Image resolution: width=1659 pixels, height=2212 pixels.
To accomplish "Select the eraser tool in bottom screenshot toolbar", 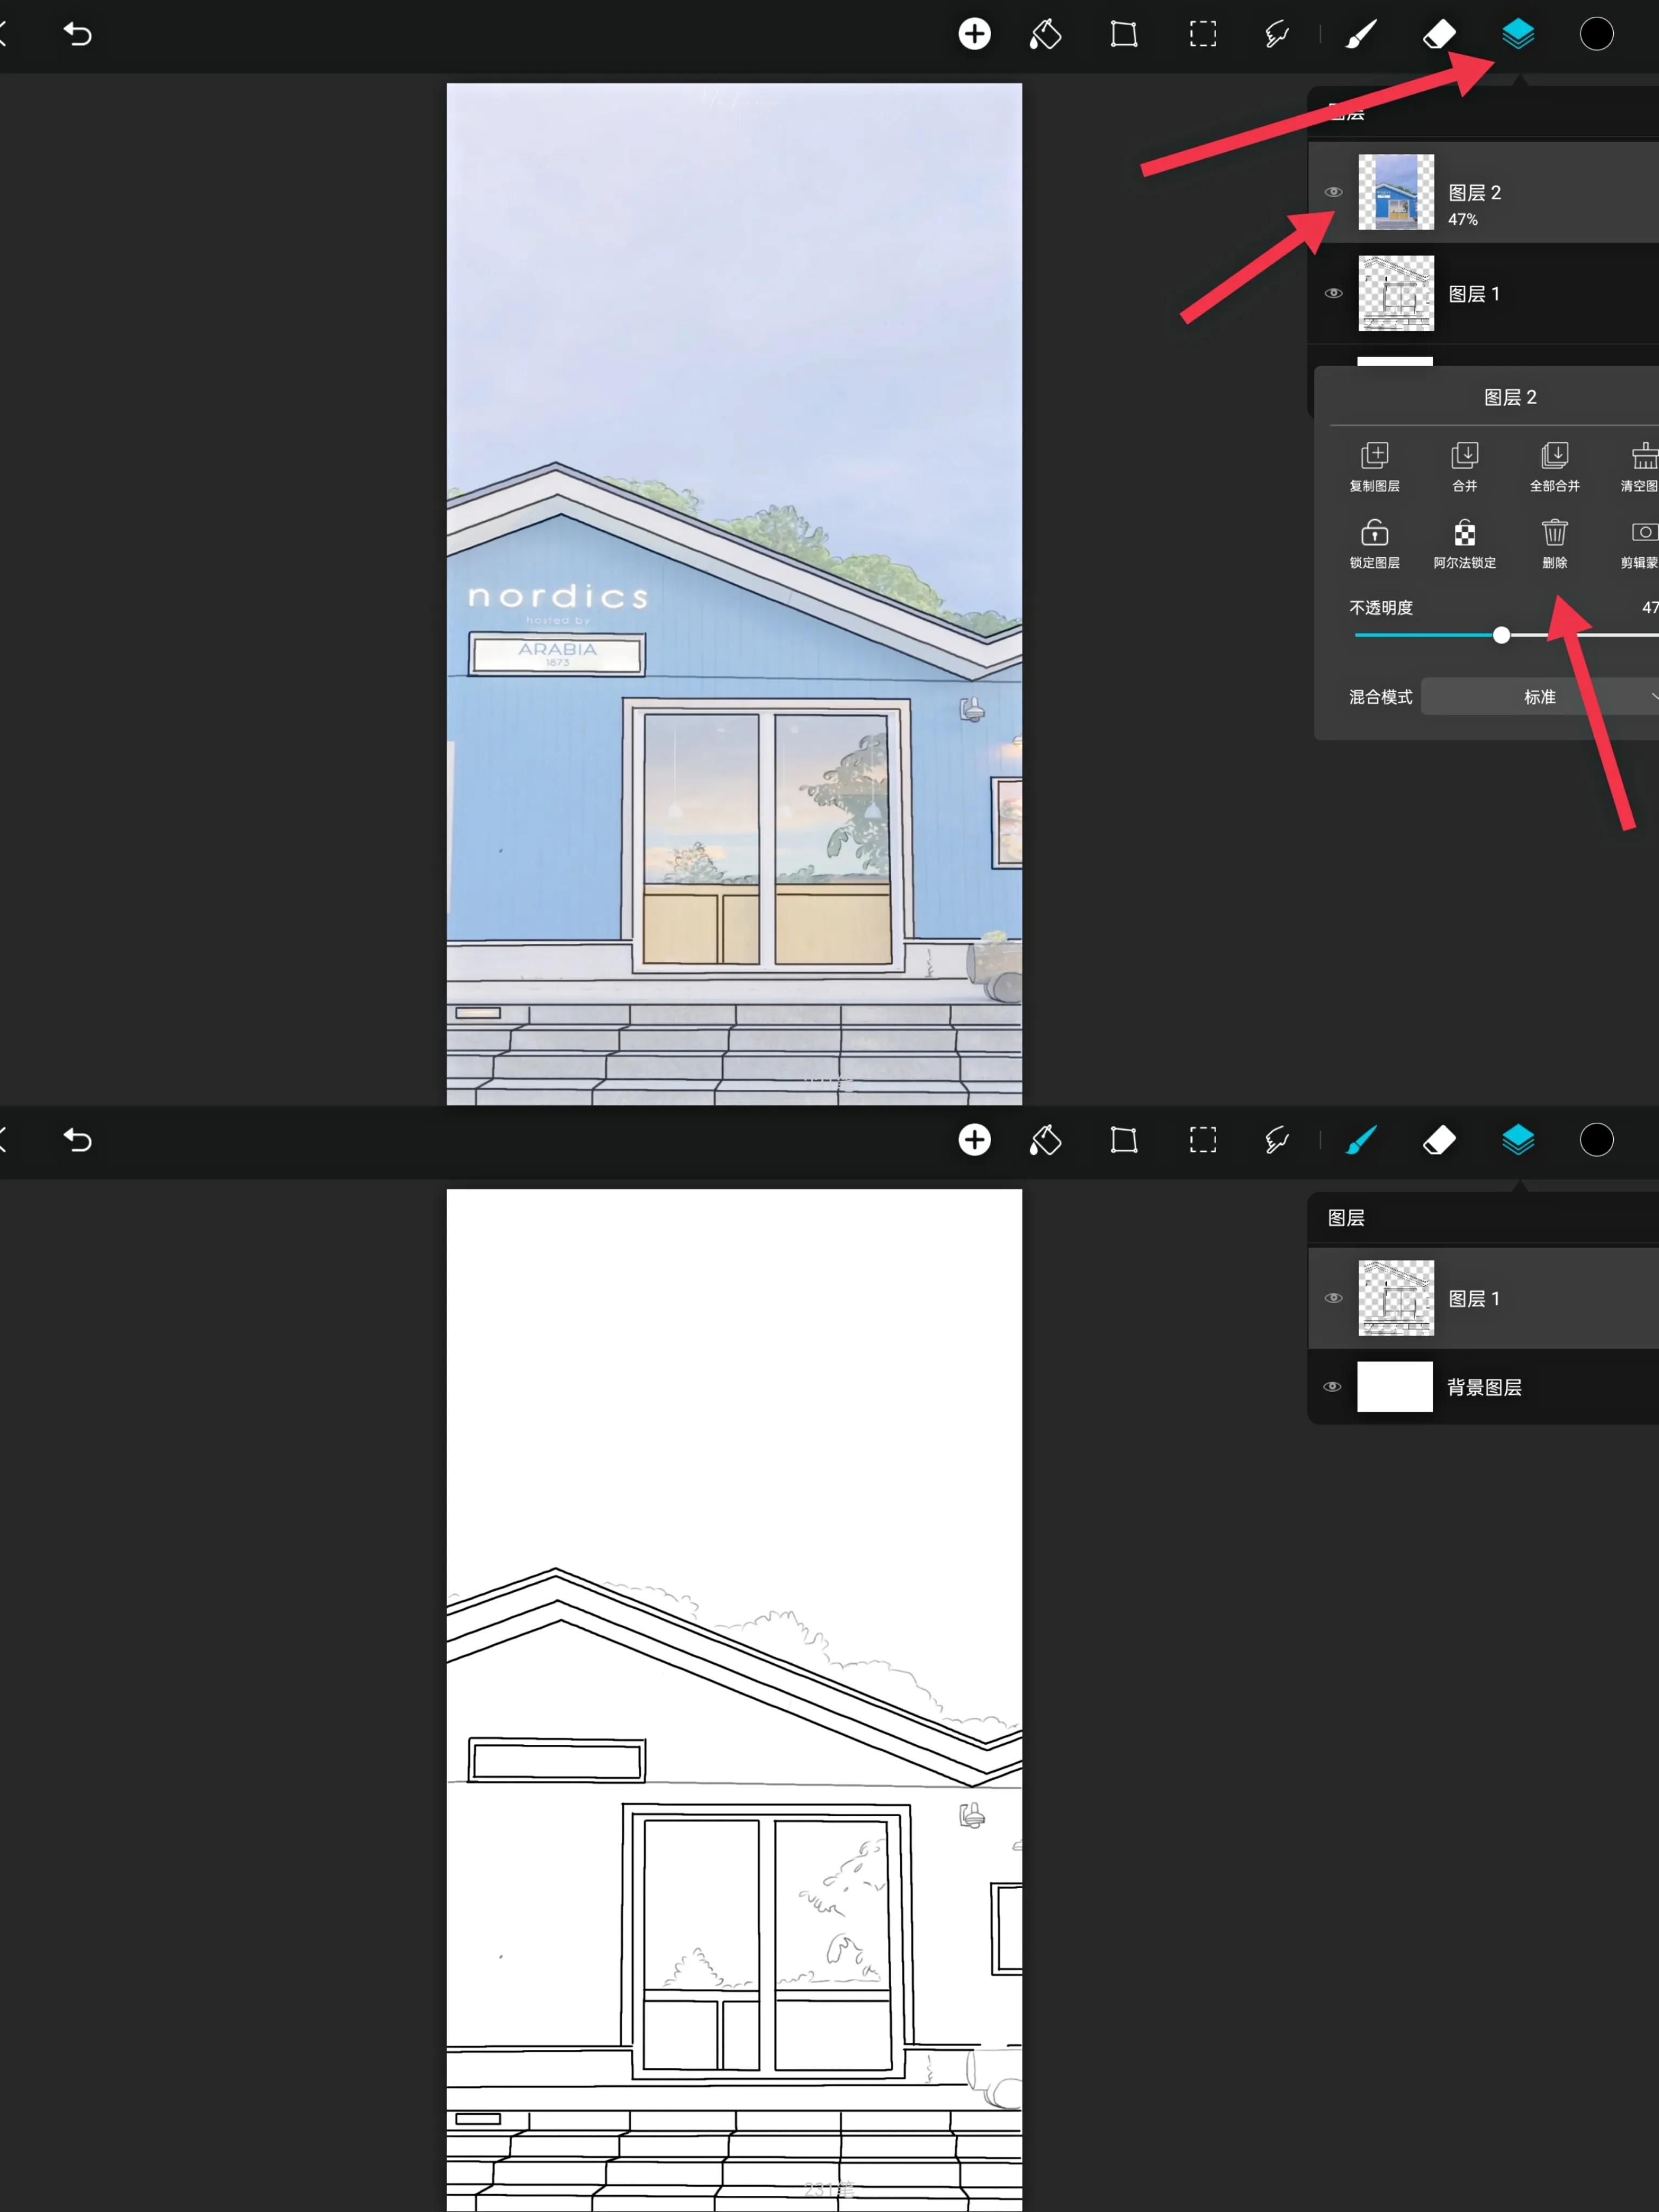I will click(1439, 1140).
